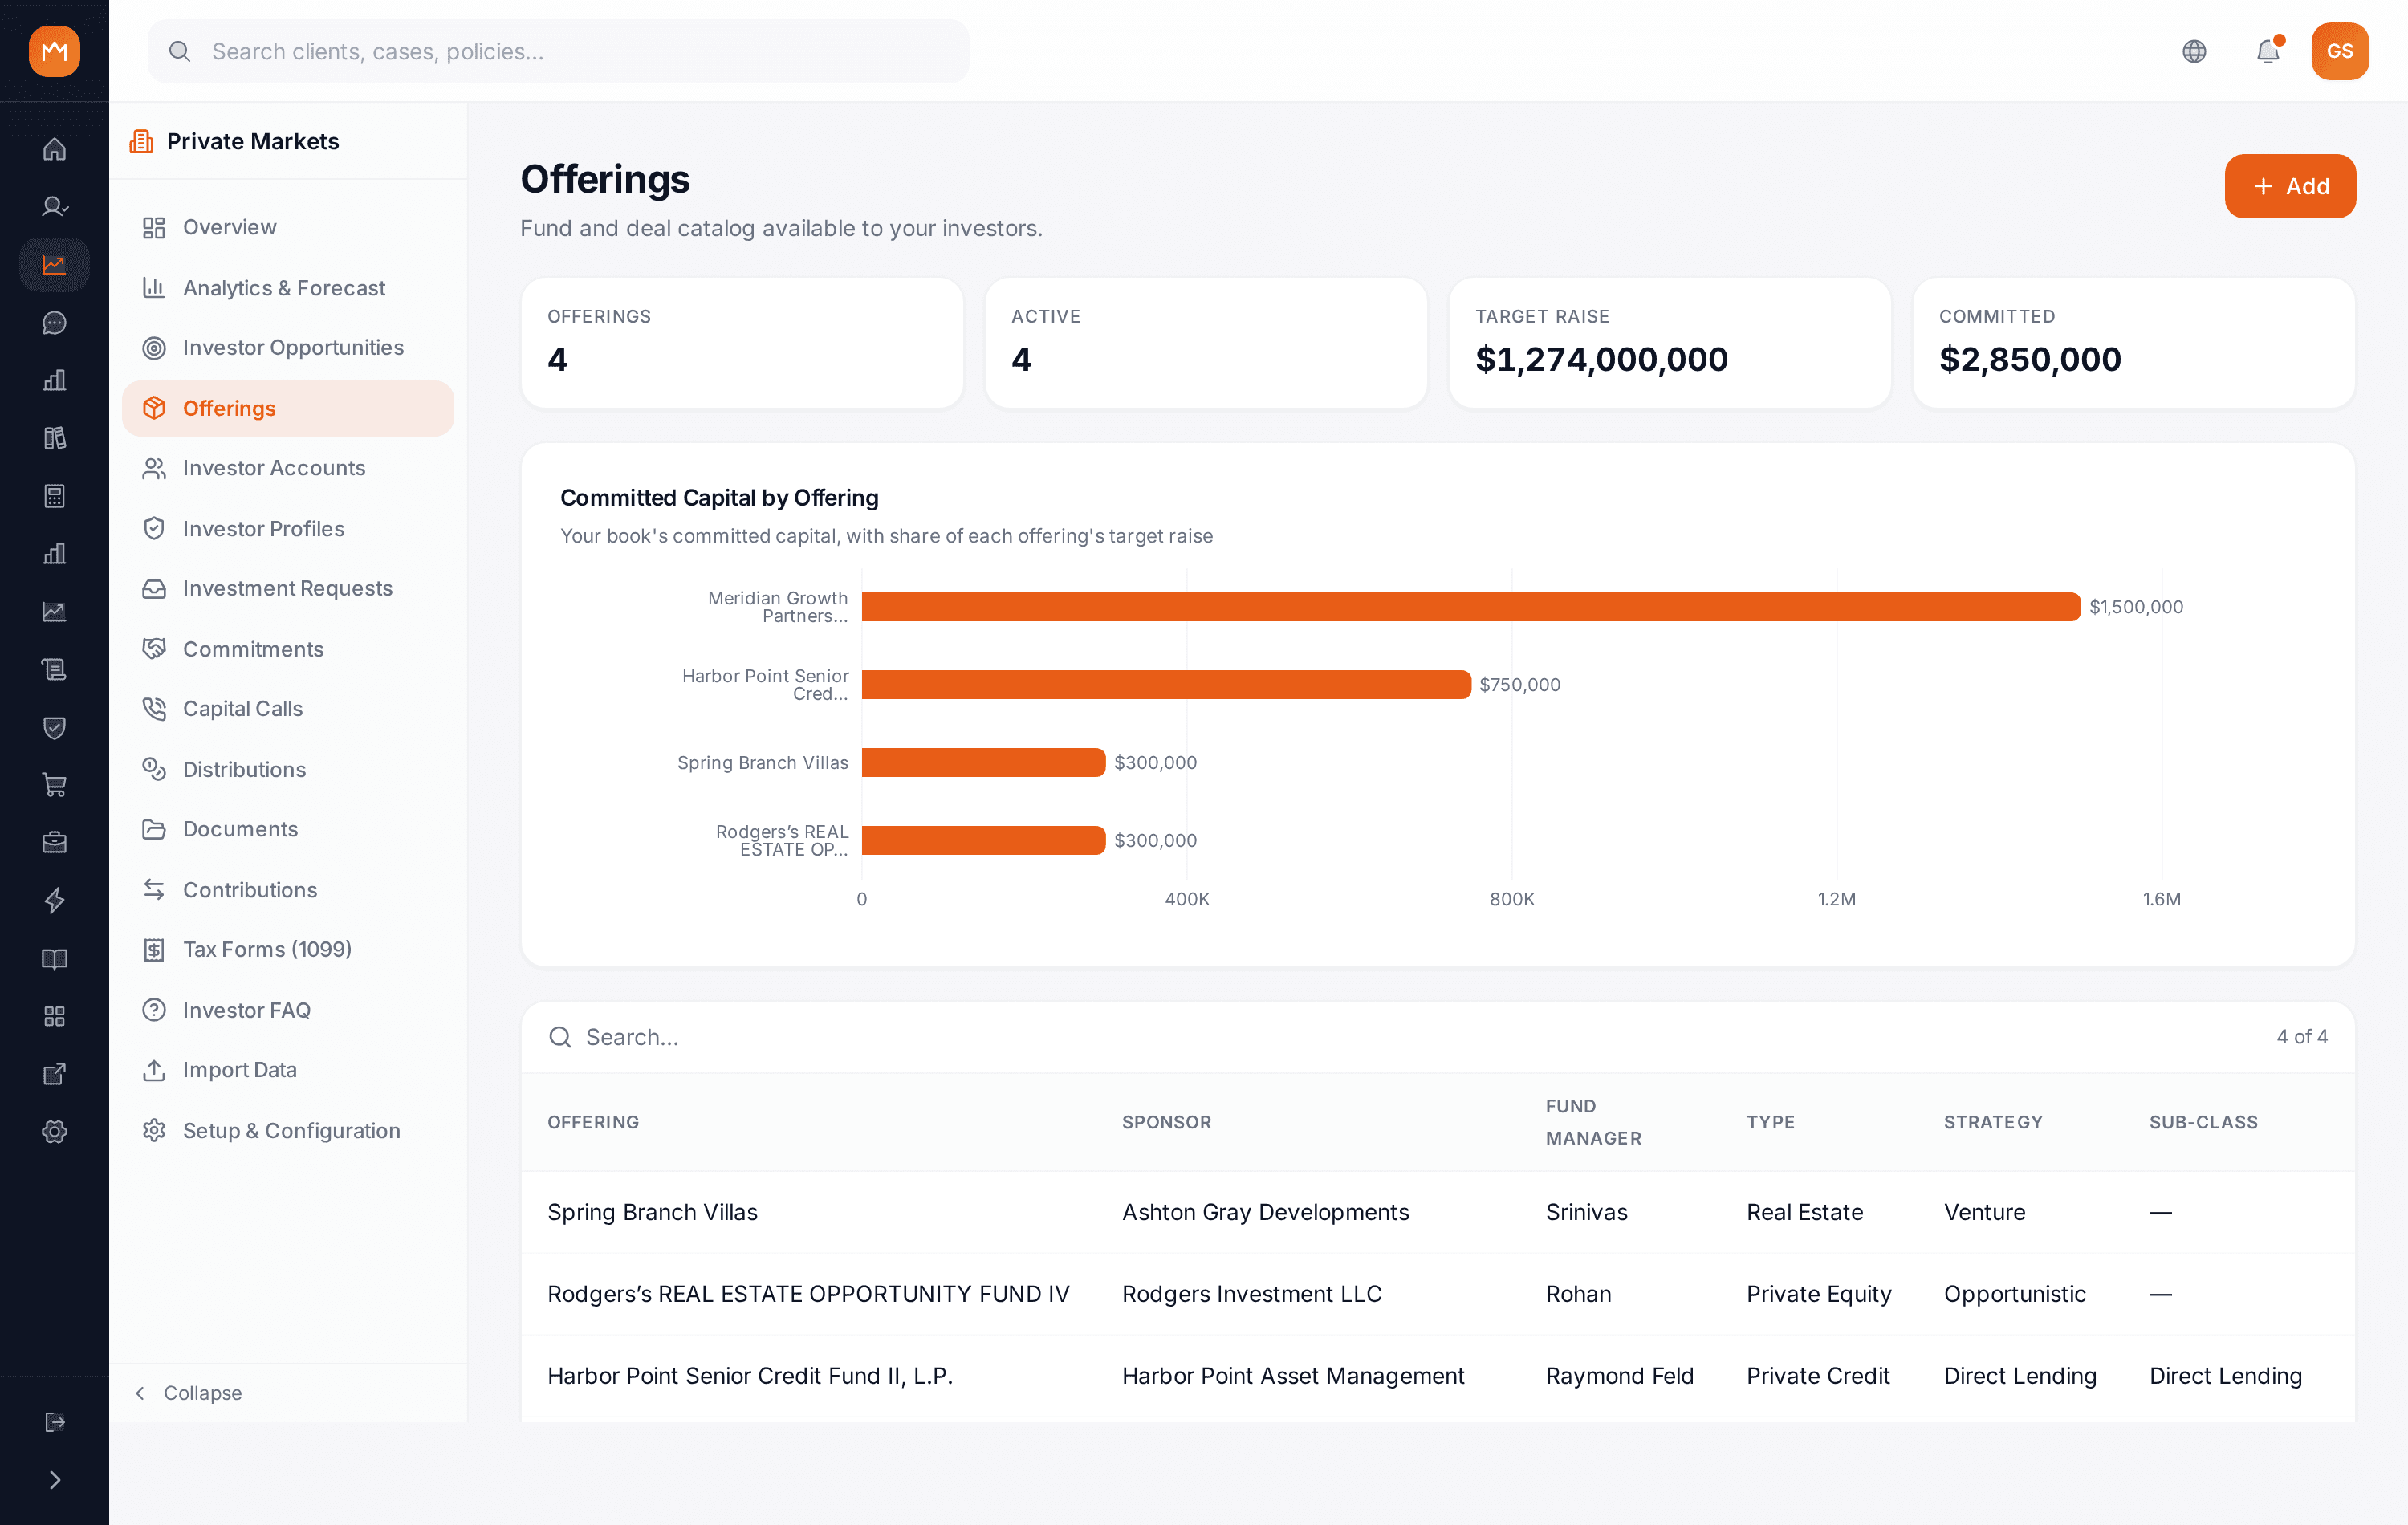Click the chat bubble icon in rail
Image resolution: width=2408 pixels, height=1525 pixels.
(x=54, y=322)
